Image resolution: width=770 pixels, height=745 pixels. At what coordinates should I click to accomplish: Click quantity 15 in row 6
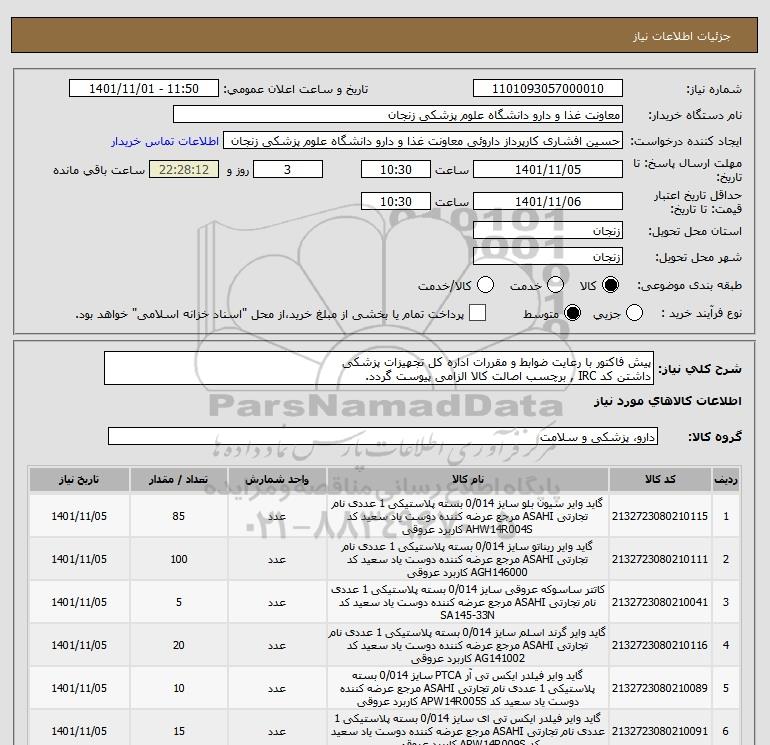179,731
